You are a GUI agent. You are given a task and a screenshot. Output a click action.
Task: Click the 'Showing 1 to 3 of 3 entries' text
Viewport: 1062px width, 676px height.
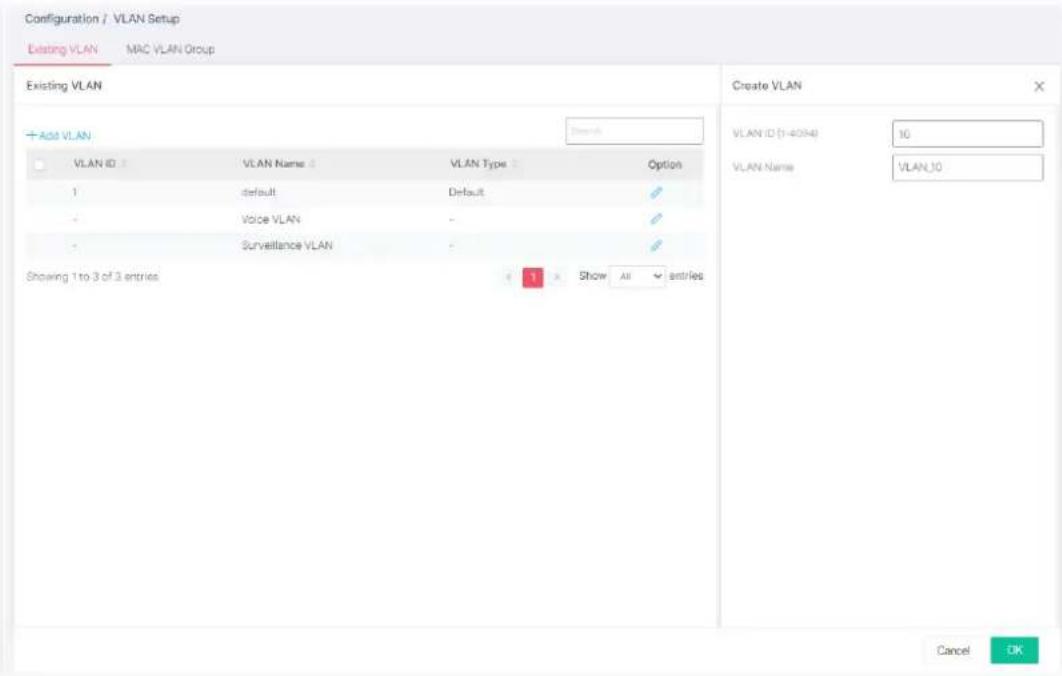pos(92,276)
